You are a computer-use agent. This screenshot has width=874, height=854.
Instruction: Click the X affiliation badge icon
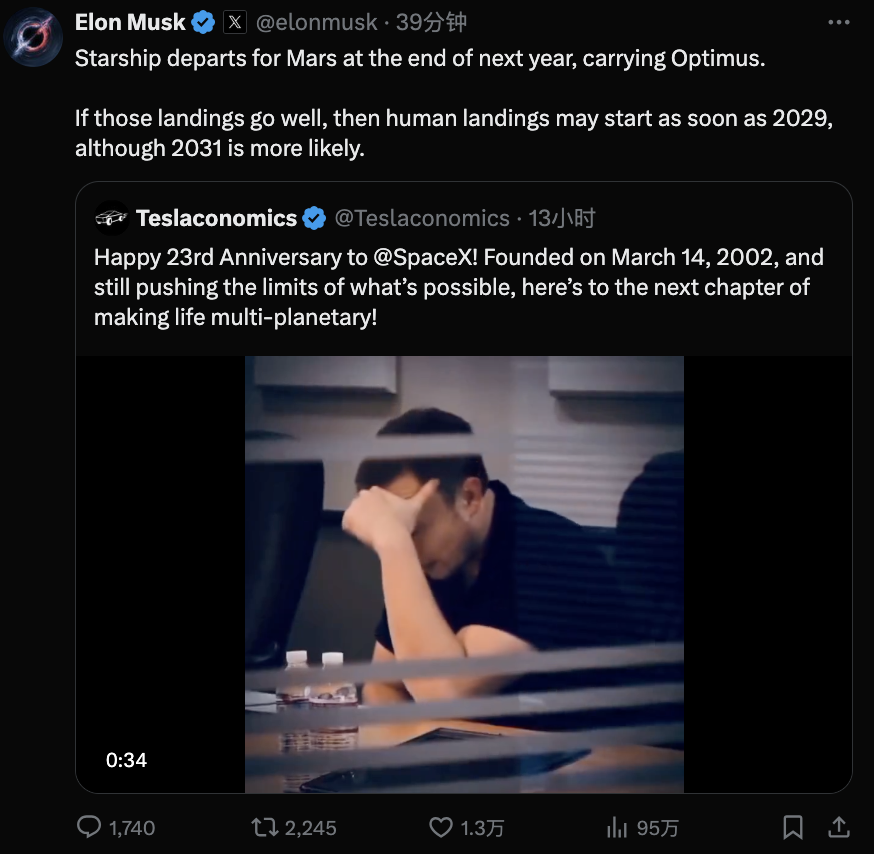click(234, 22)
